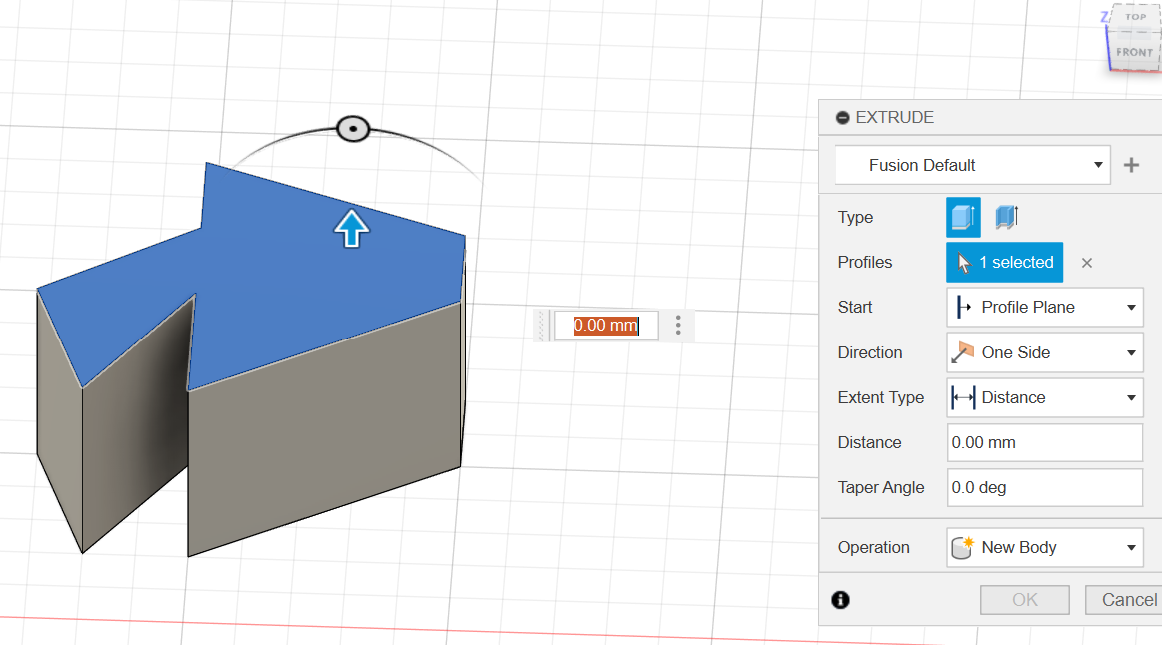Screen dimensions: 1162x645
Task: Click the Taper Angle input field
Action: click(1044, 487)
